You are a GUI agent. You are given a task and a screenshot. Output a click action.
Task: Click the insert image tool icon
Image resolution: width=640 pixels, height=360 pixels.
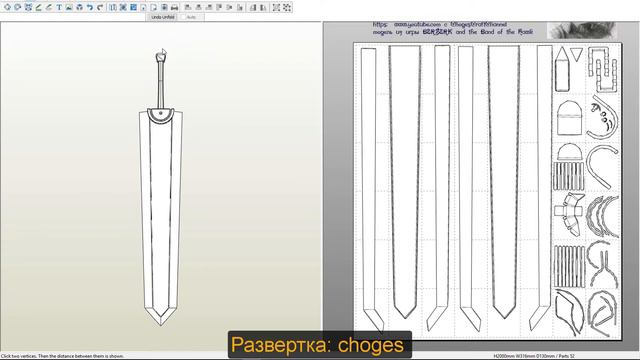click(x=69, y=7)
